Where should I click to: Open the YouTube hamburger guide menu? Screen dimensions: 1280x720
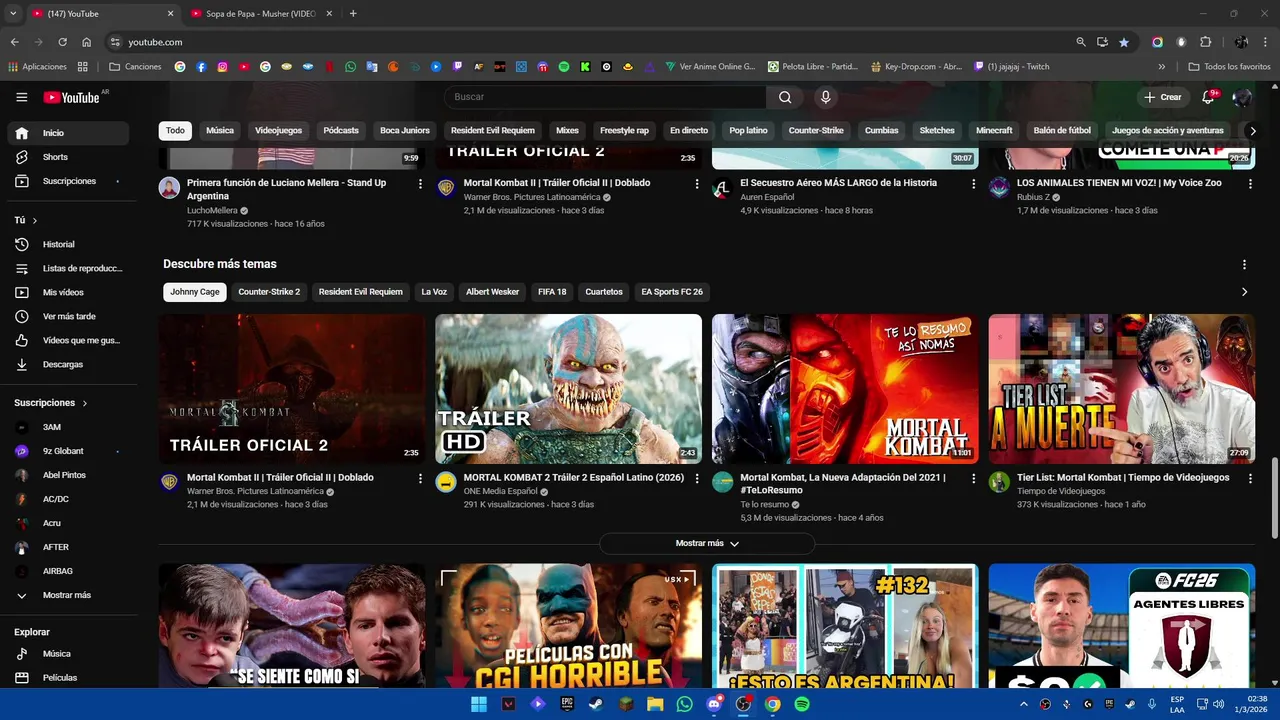pos(21,97)
